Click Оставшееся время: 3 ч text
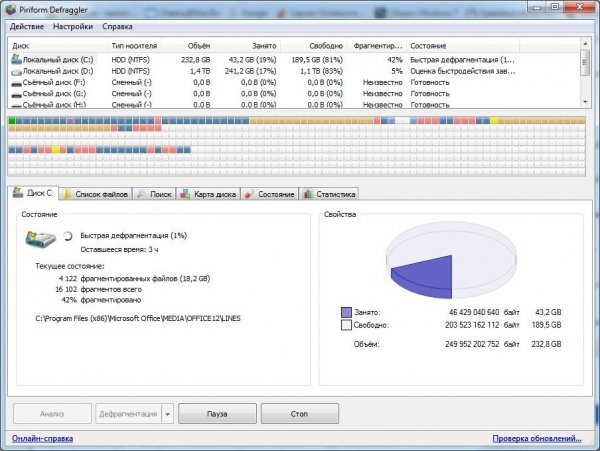Image resolution: width=600 pixels, height=451 pixels. (x=119, y=249)
